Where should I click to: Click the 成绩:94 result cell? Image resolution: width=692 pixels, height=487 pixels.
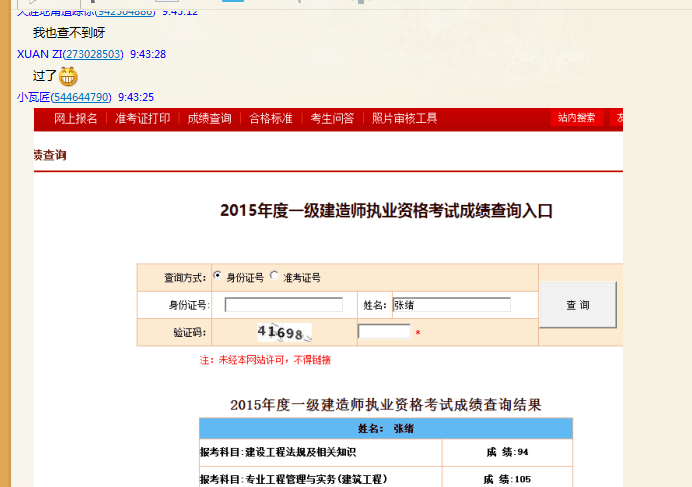(507, 453)
